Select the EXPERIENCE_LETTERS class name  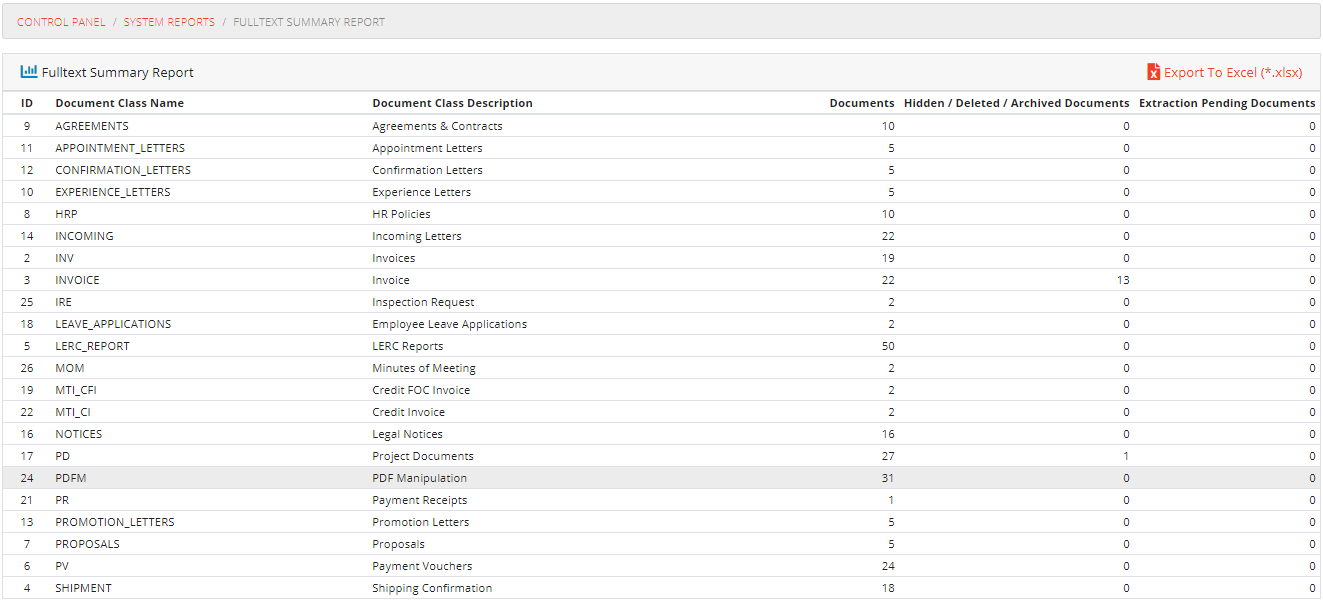[x=113, y=192]
